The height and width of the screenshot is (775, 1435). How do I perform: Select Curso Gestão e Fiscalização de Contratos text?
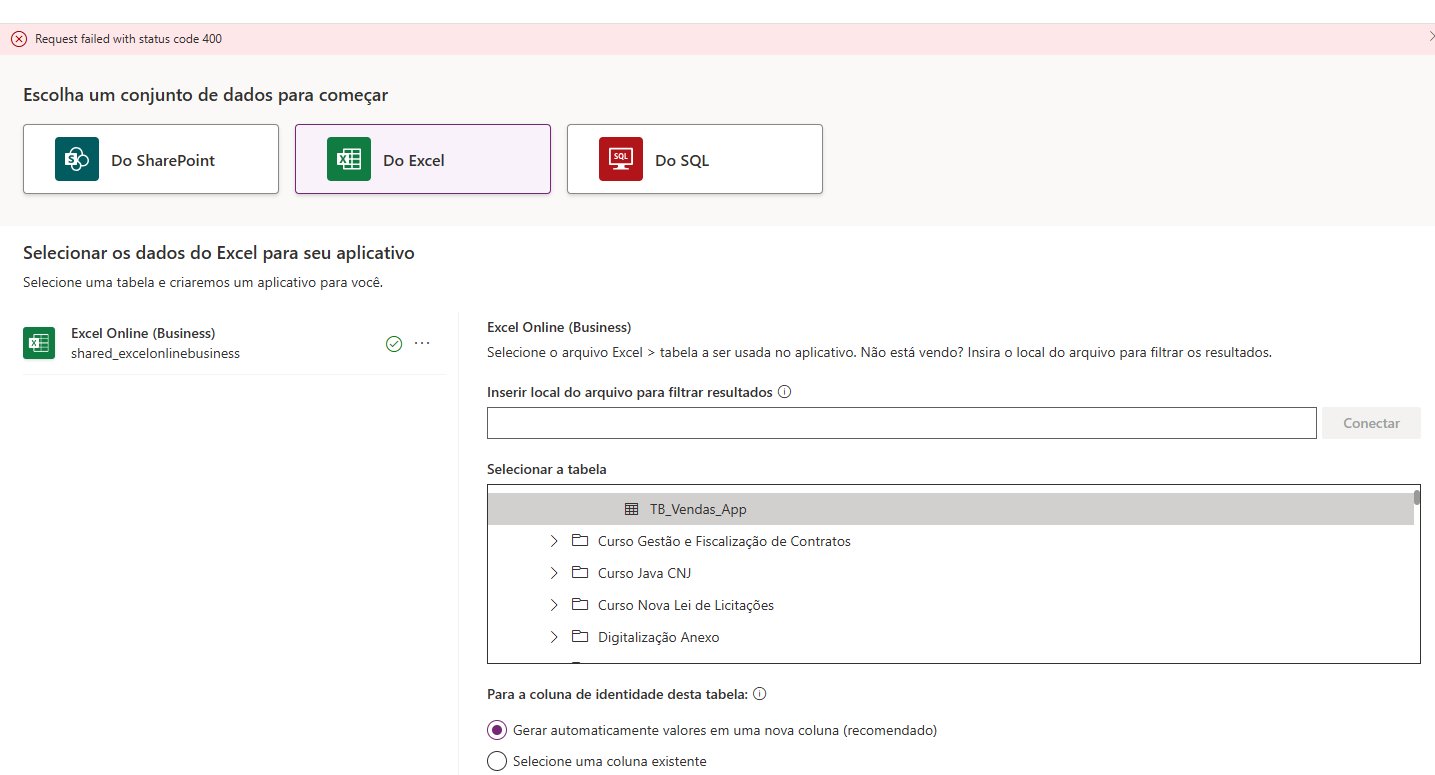[x=724, y=541]
